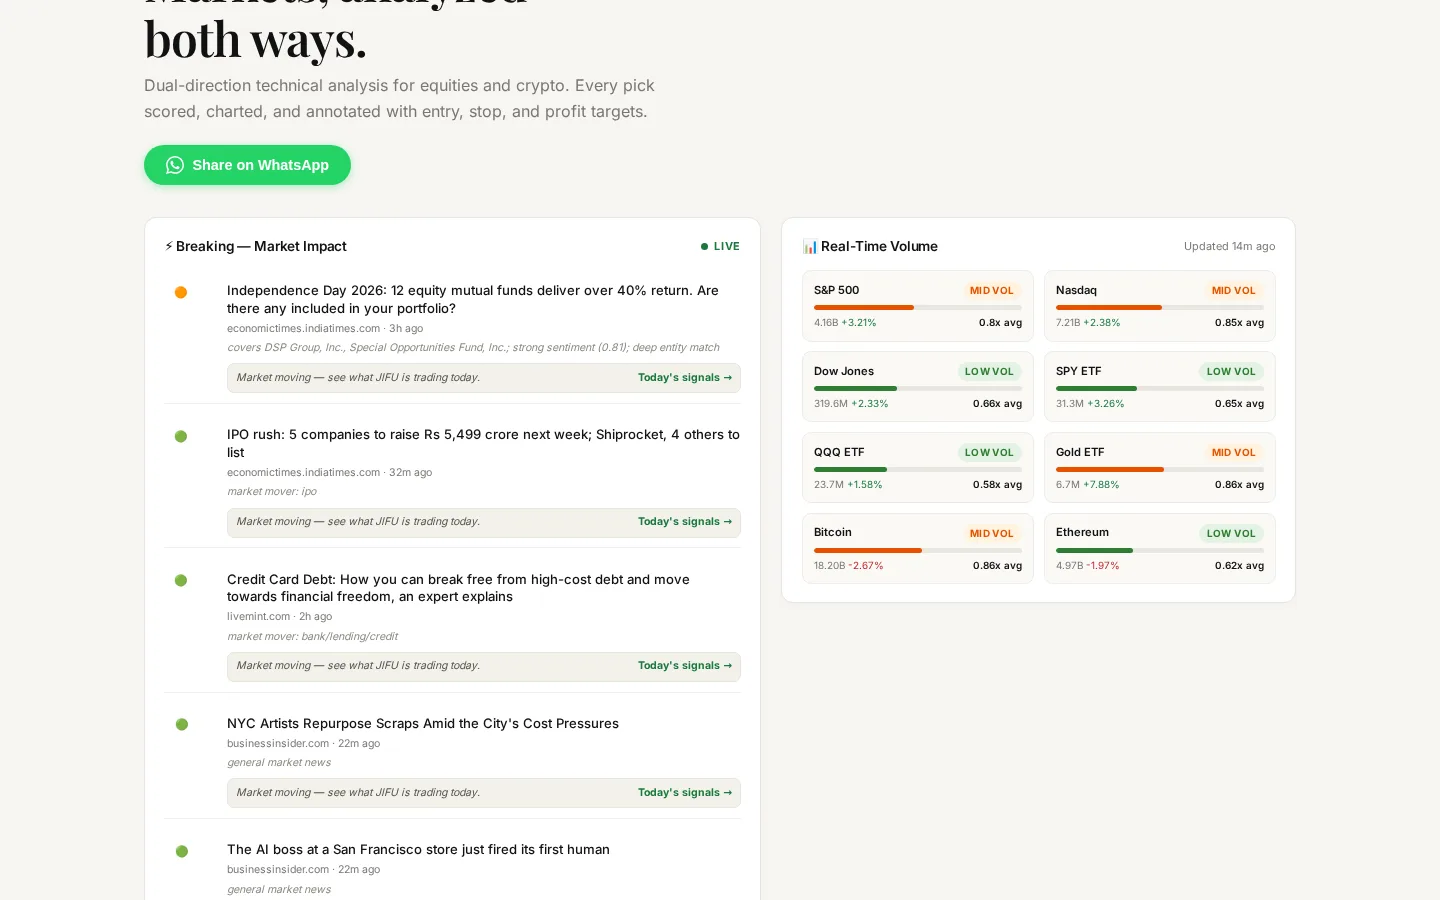This screenshot has width=1440, height=900.
Task: Click the Share on WhatsApp button
Action: click(247, 165)
